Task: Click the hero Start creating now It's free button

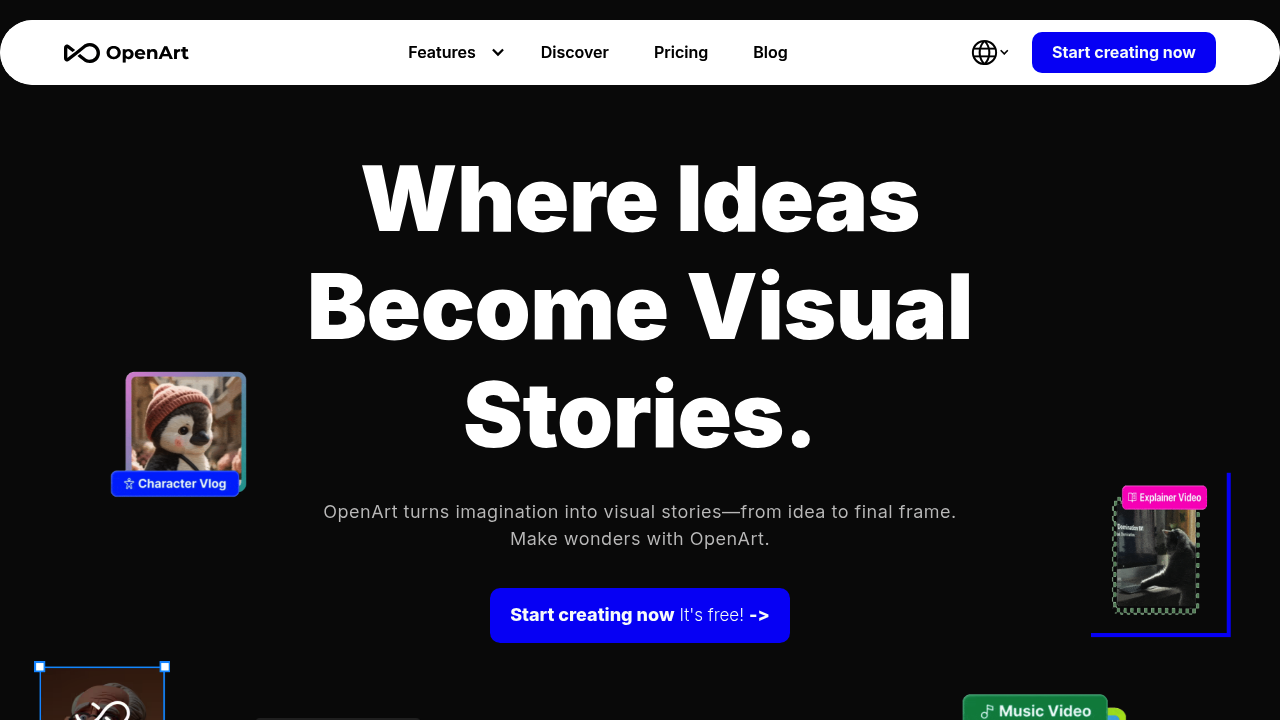Action: point(640,615)
